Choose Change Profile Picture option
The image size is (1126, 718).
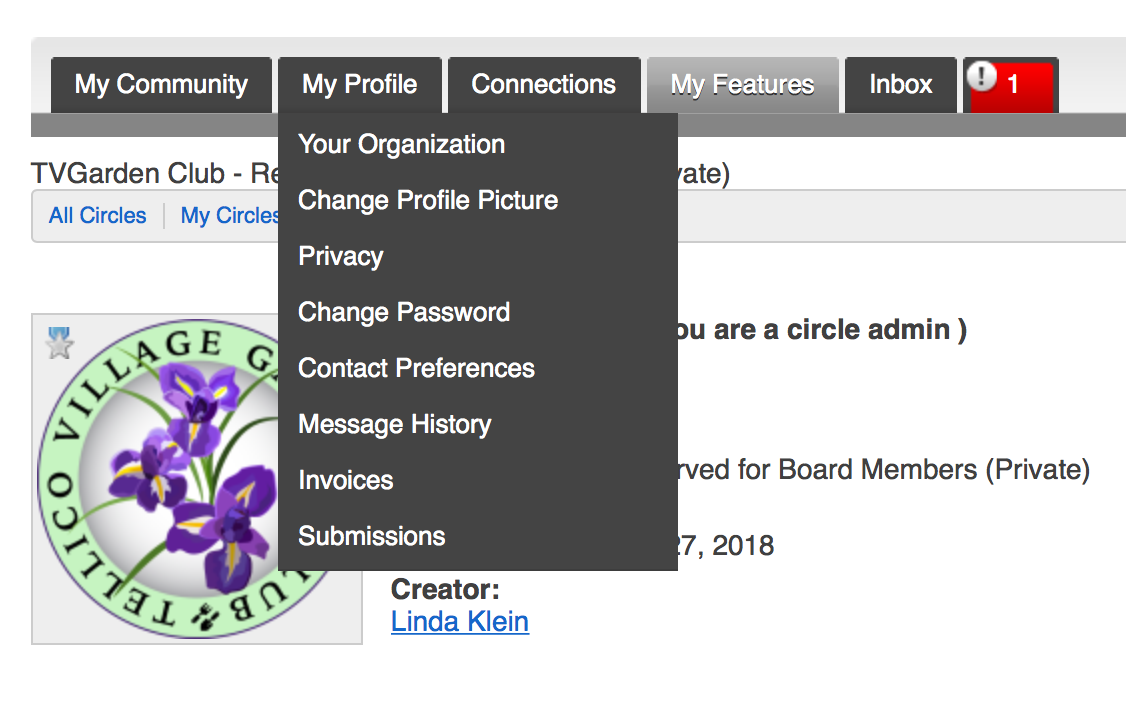(428, 200)
